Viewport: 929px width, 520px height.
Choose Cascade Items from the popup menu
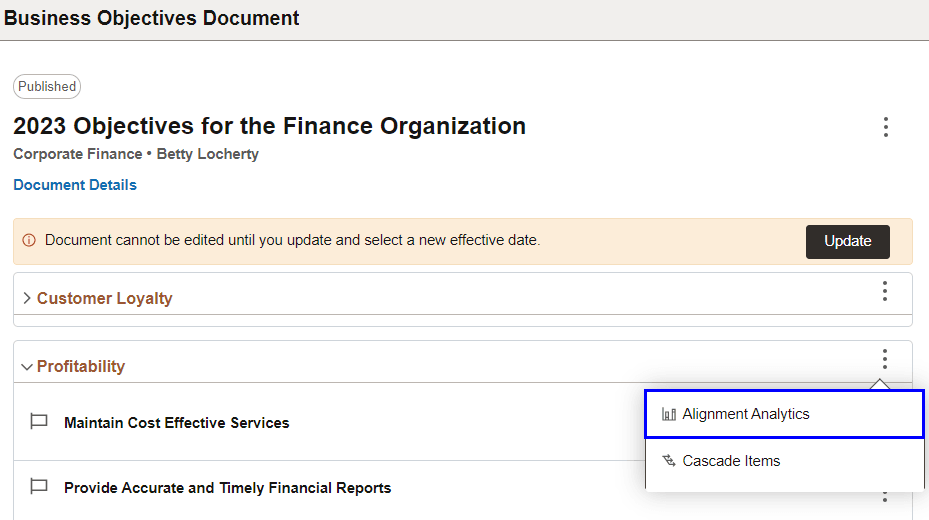tap(731, 461)
